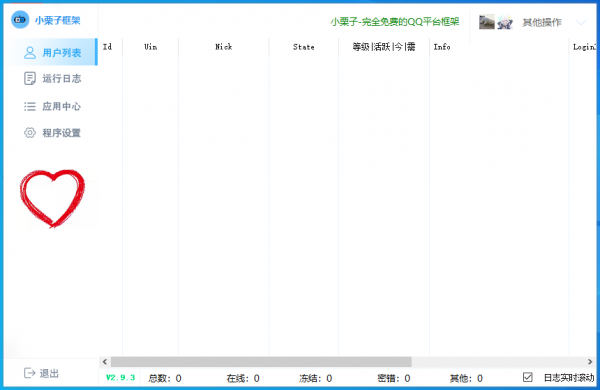Toggle the 日志实时滚动 checkbox

tap(528, 377)
